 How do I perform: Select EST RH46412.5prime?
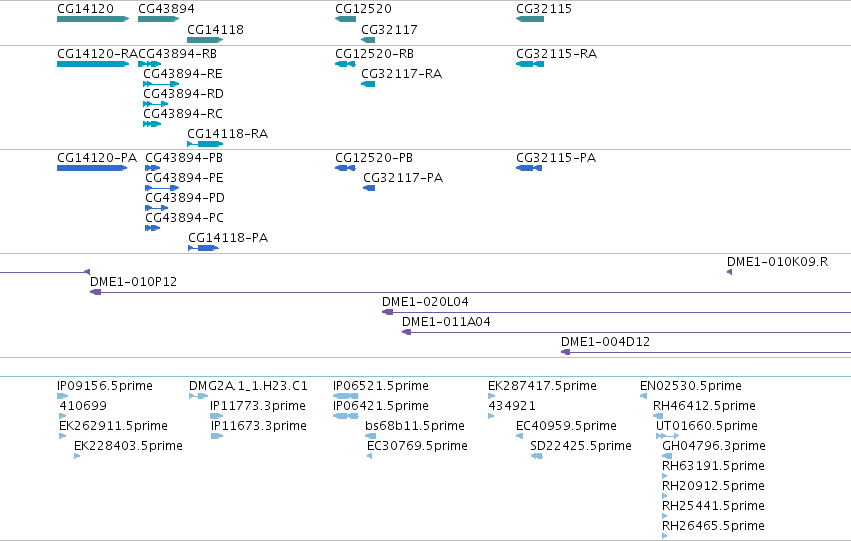pos(658,416)
